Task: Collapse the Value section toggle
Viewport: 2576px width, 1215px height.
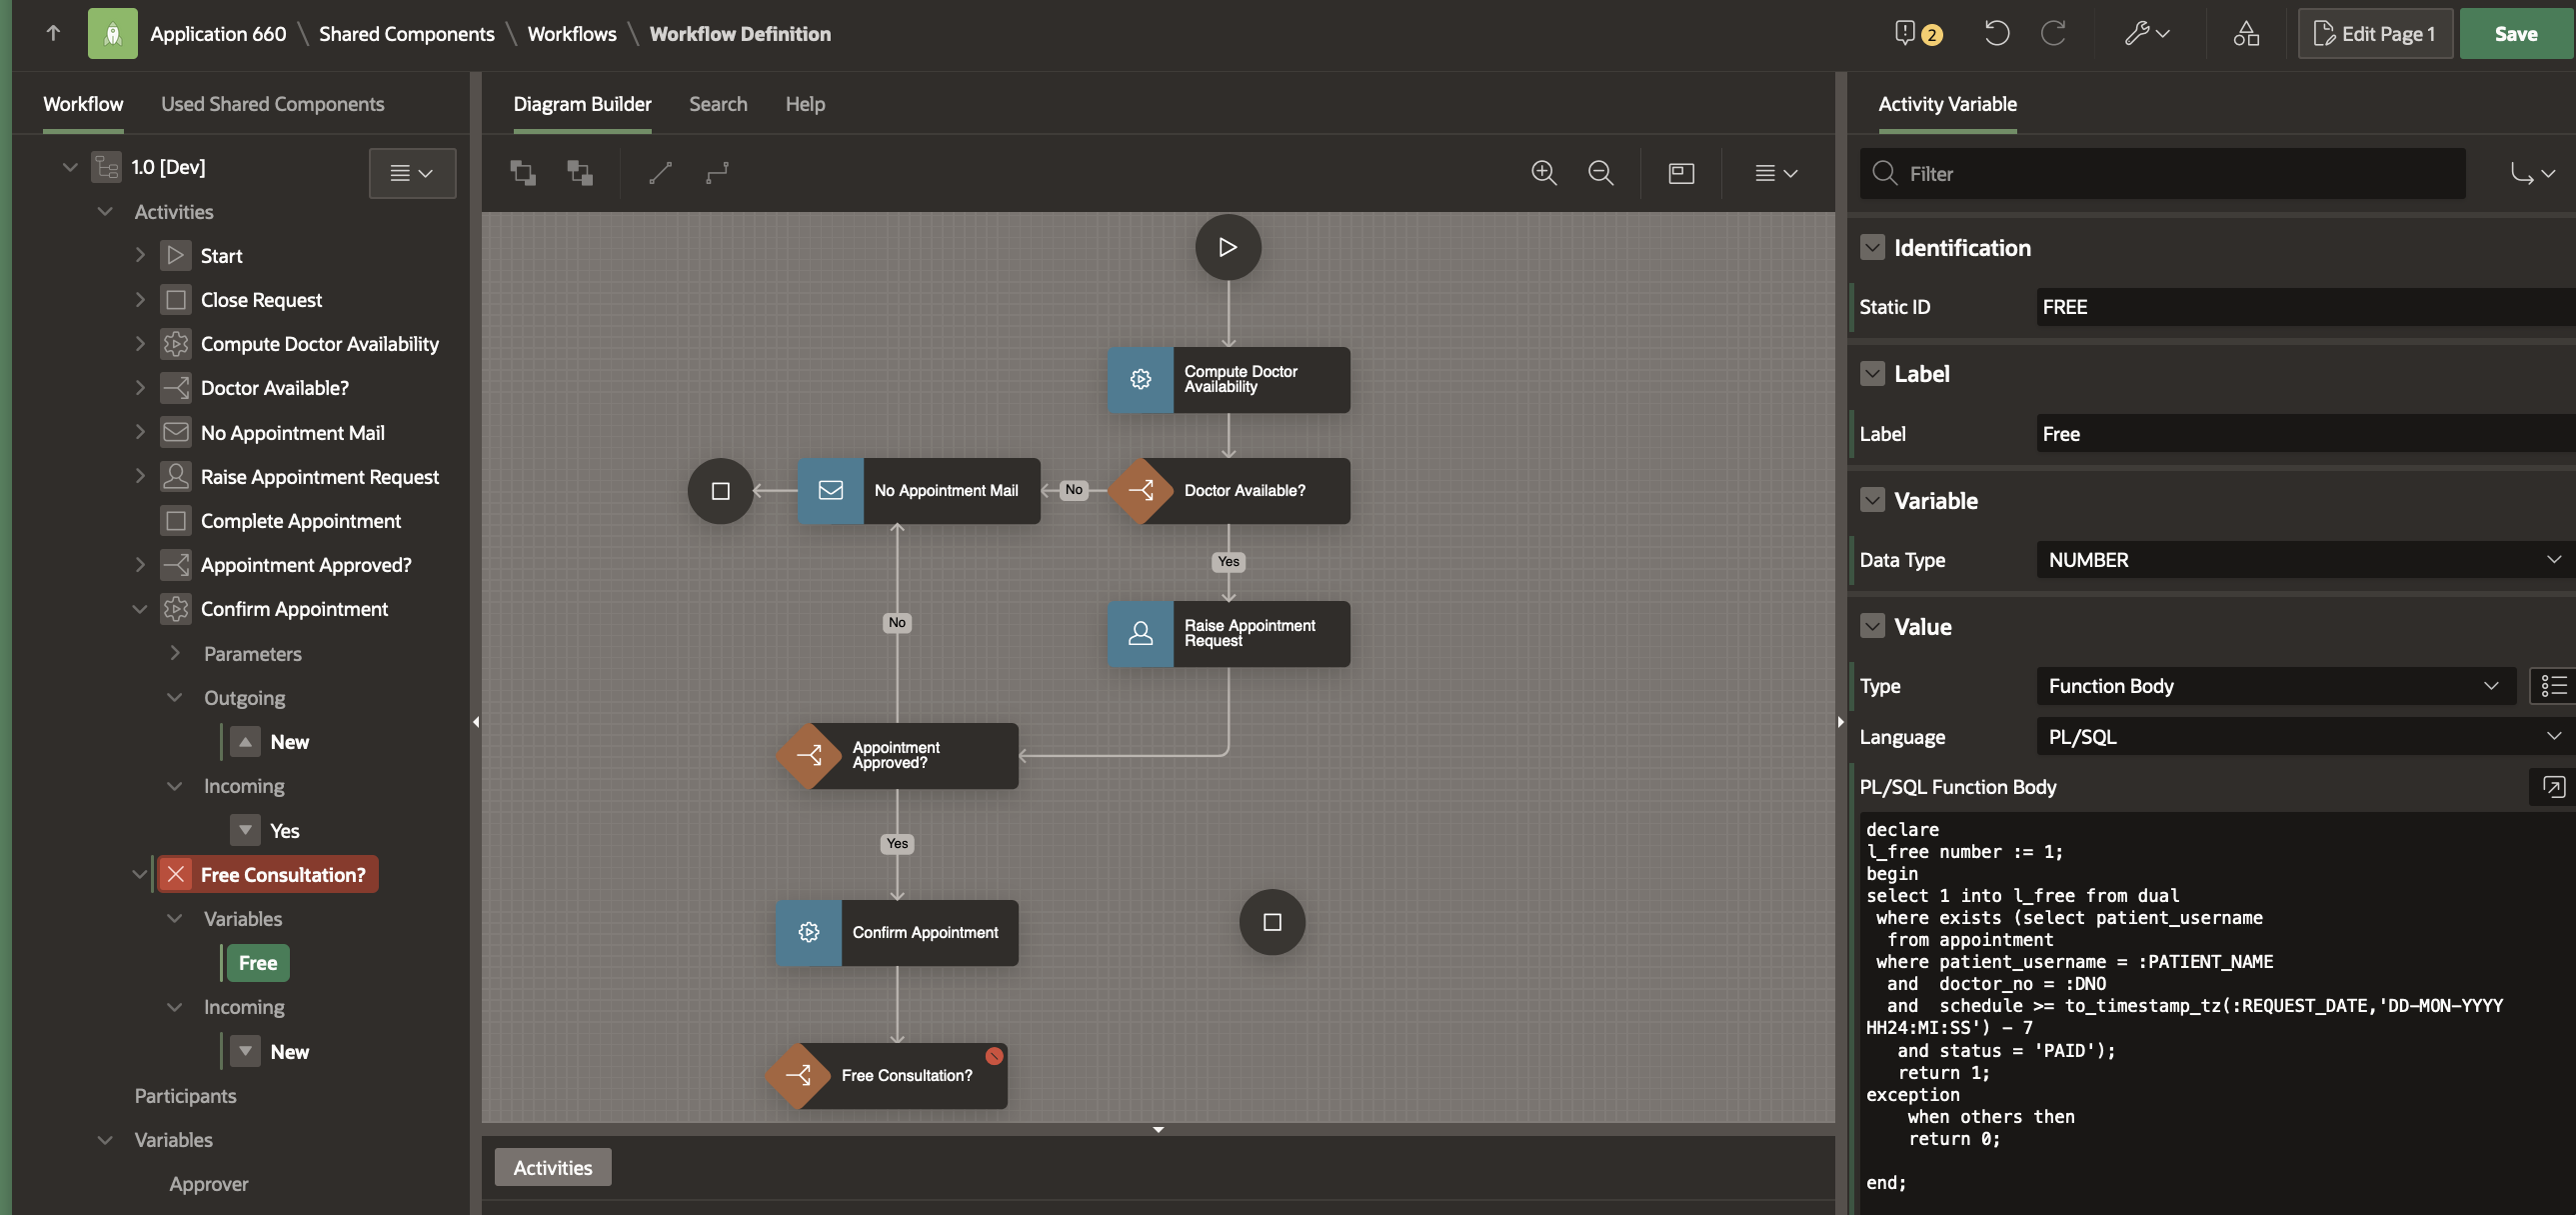Action: click(x=1872, y=627)
